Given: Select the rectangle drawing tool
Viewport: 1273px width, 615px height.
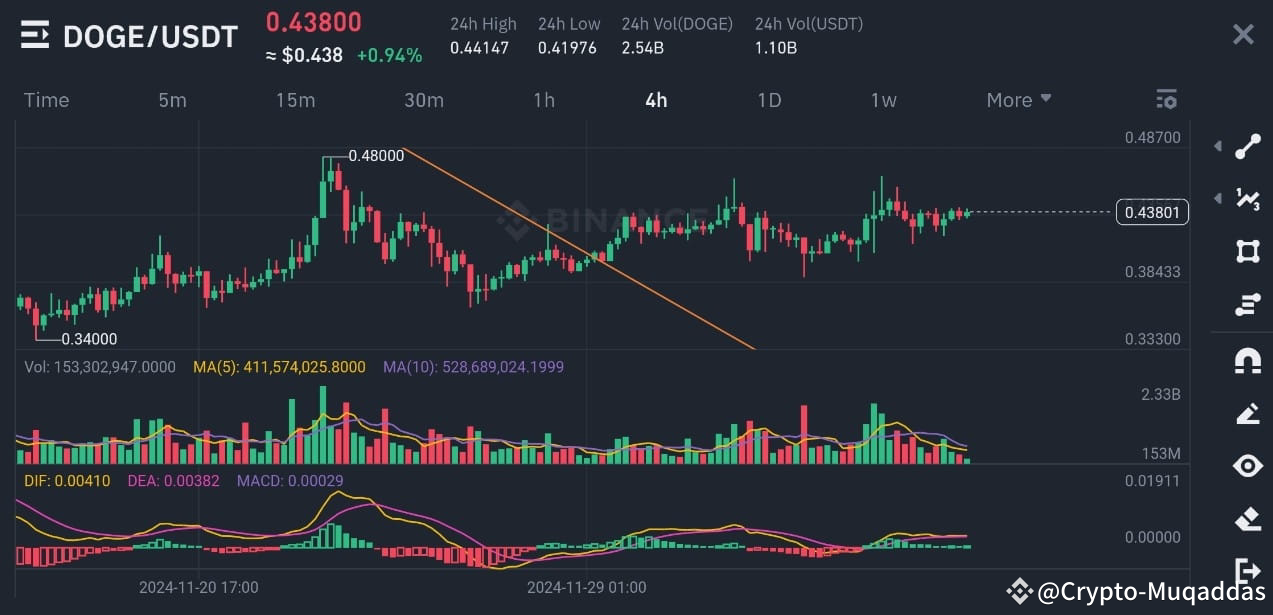Looking at the screenshot, I should (1247, 251).
